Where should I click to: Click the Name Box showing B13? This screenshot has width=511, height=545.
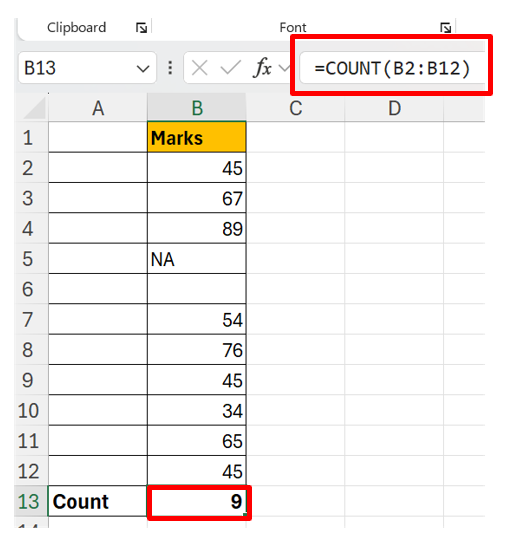click(x=87, y=68)
